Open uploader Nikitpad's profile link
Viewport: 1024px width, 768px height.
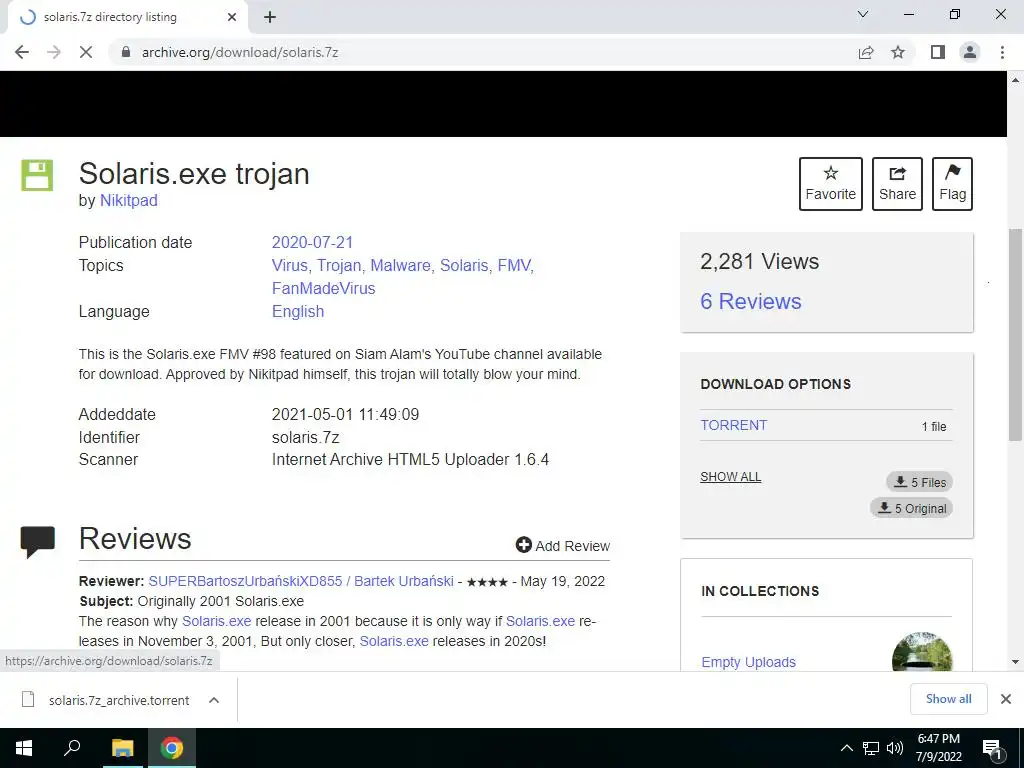[129, 200]
